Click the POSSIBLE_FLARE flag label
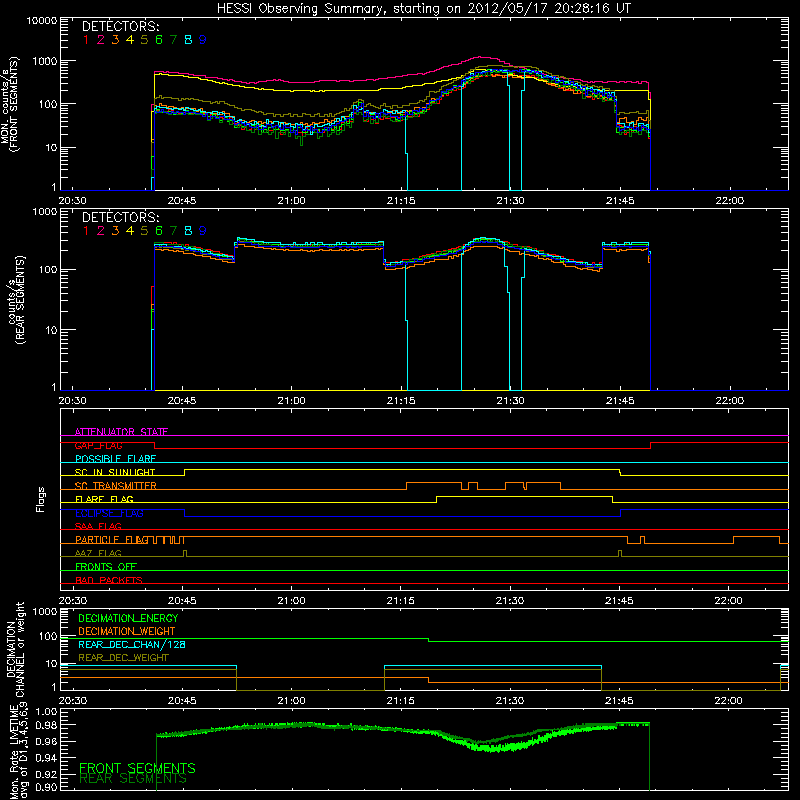This screenshot has width=800, height=800. 115,459
